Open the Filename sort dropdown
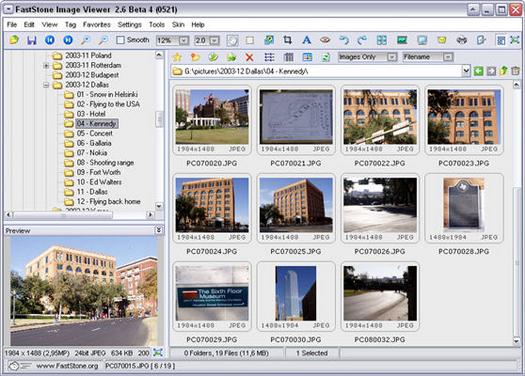 (448, 57)
